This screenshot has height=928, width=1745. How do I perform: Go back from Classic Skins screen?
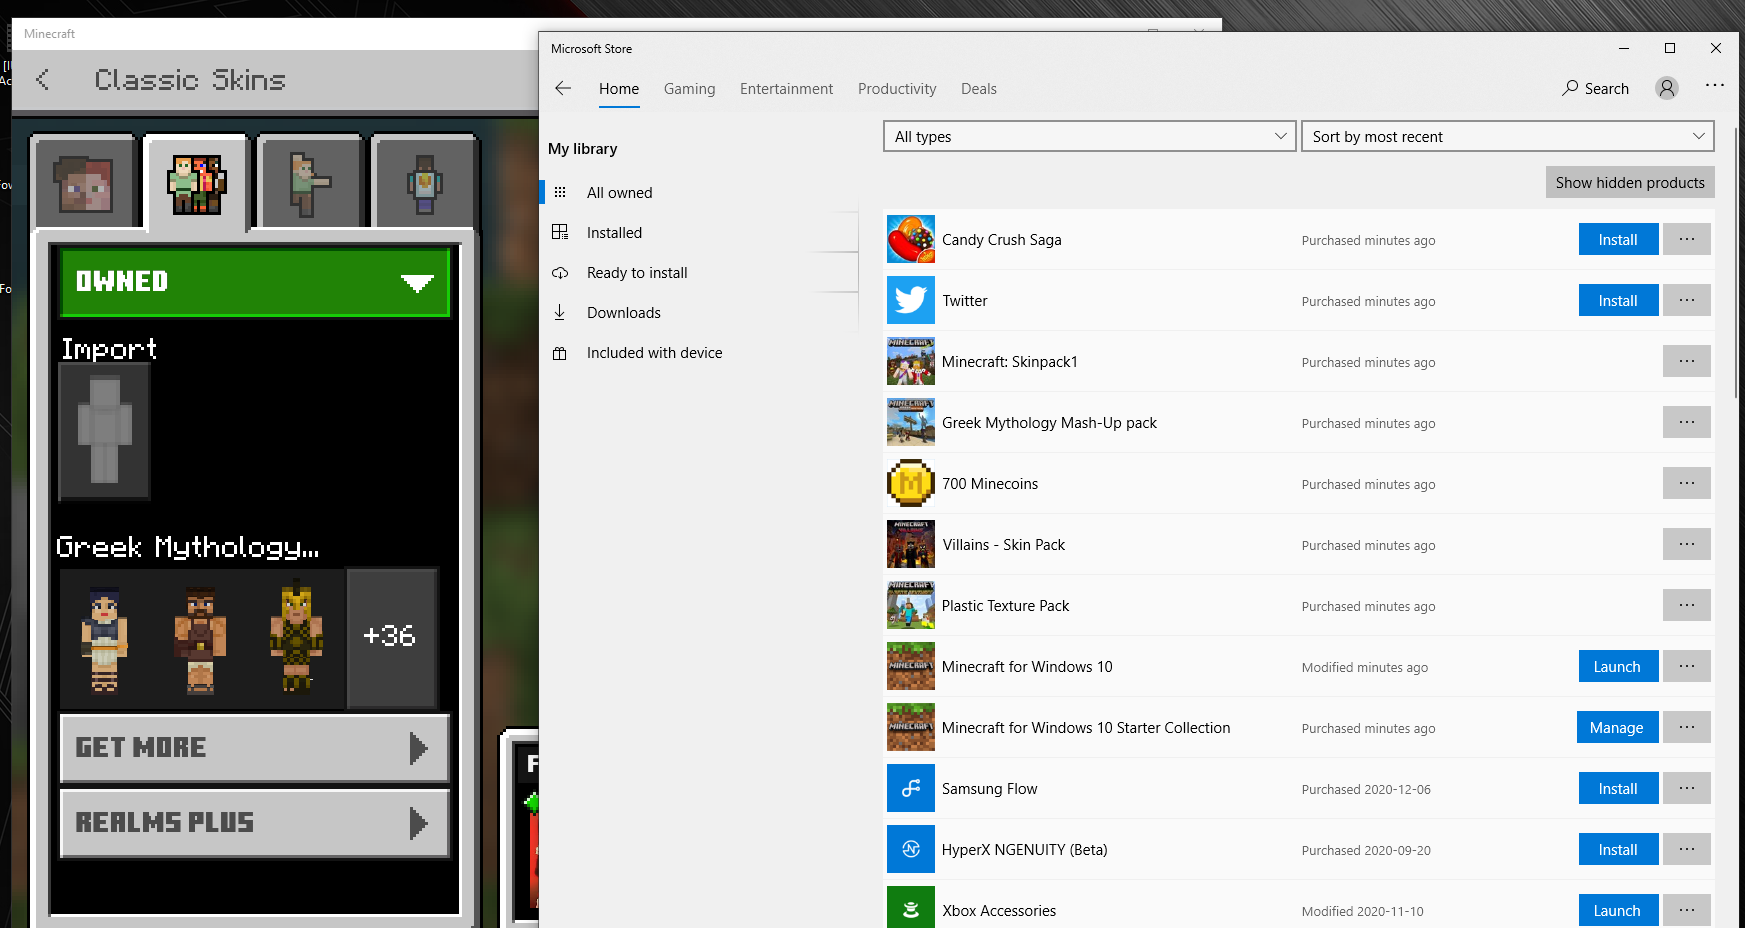43,80
